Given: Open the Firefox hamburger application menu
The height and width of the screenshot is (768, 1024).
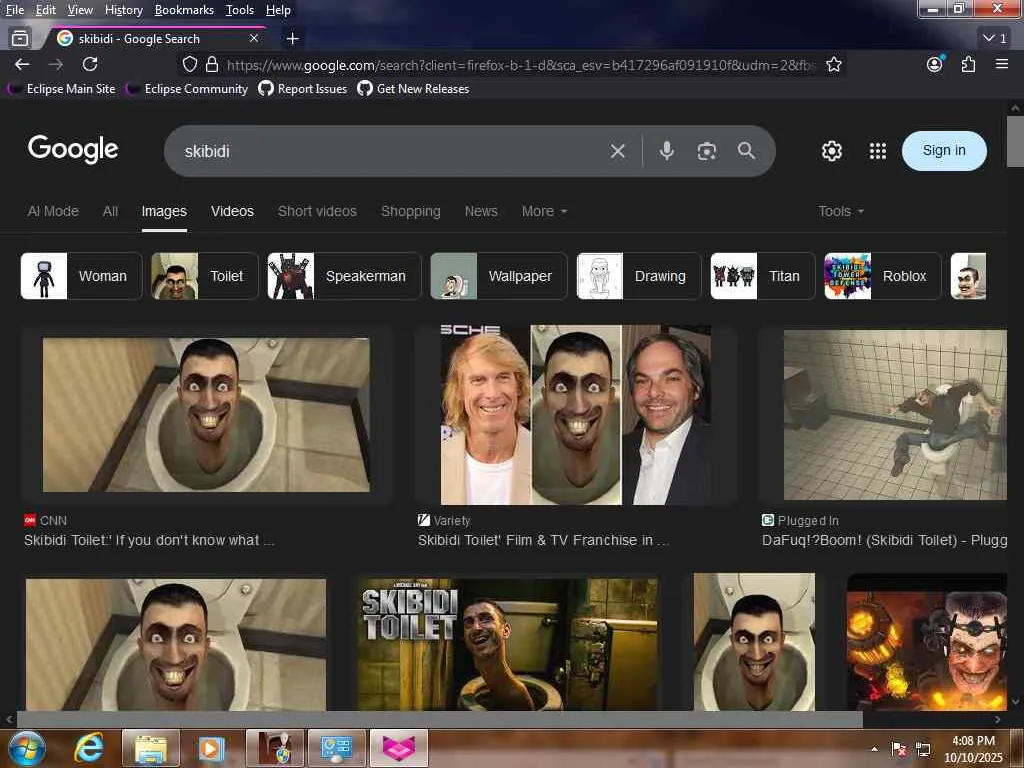Looking at the screenshot, I should [1002, 64].
